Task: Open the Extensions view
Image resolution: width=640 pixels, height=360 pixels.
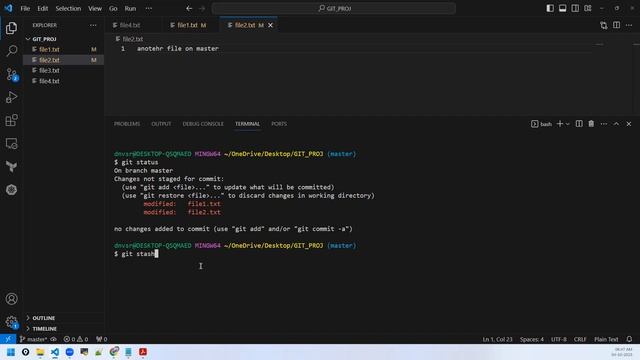Action: (11, 120)
